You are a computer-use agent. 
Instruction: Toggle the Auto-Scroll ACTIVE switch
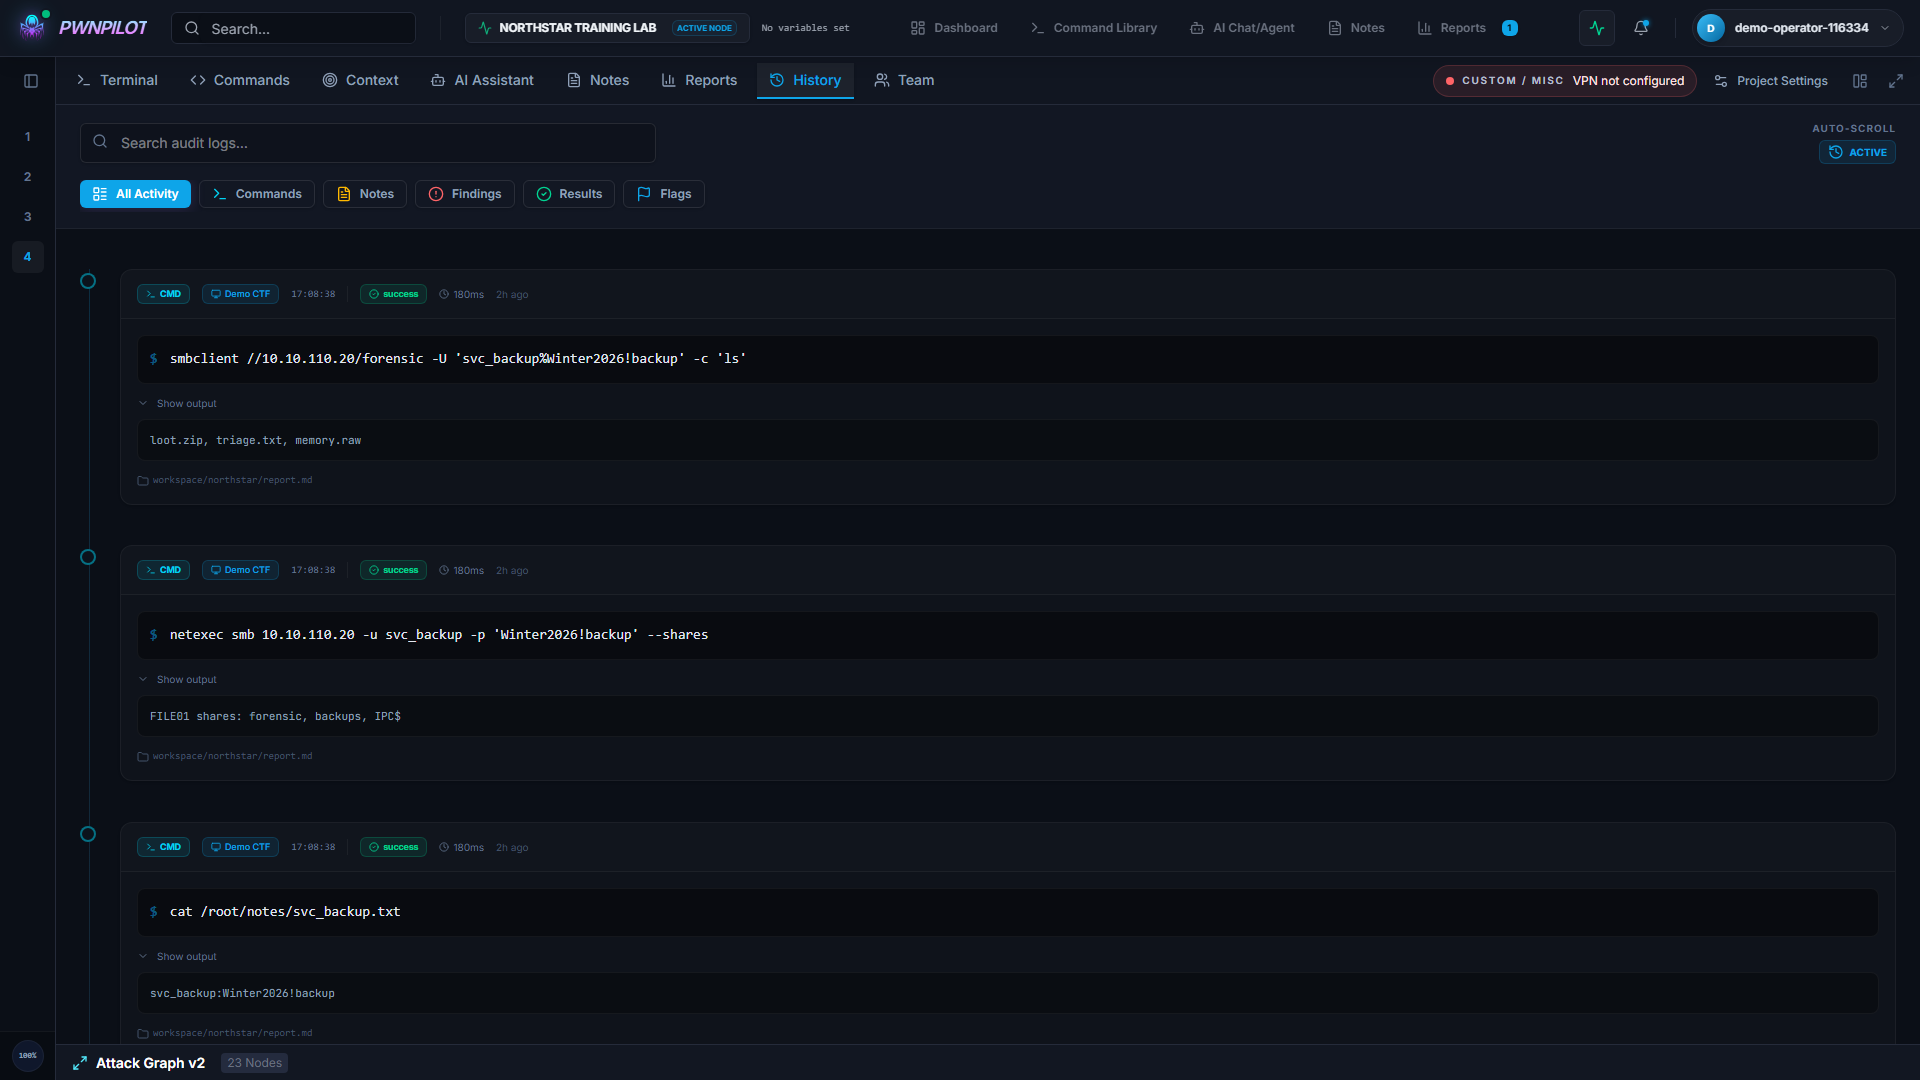[1857, 152]
